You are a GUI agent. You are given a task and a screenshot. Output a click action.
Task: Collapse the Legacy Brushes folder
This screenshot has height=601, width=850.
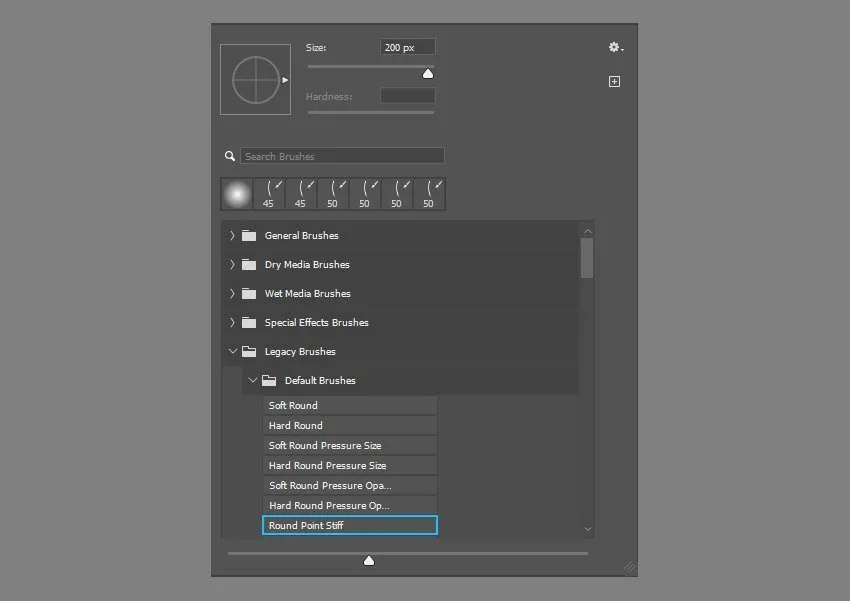point(232,352)
